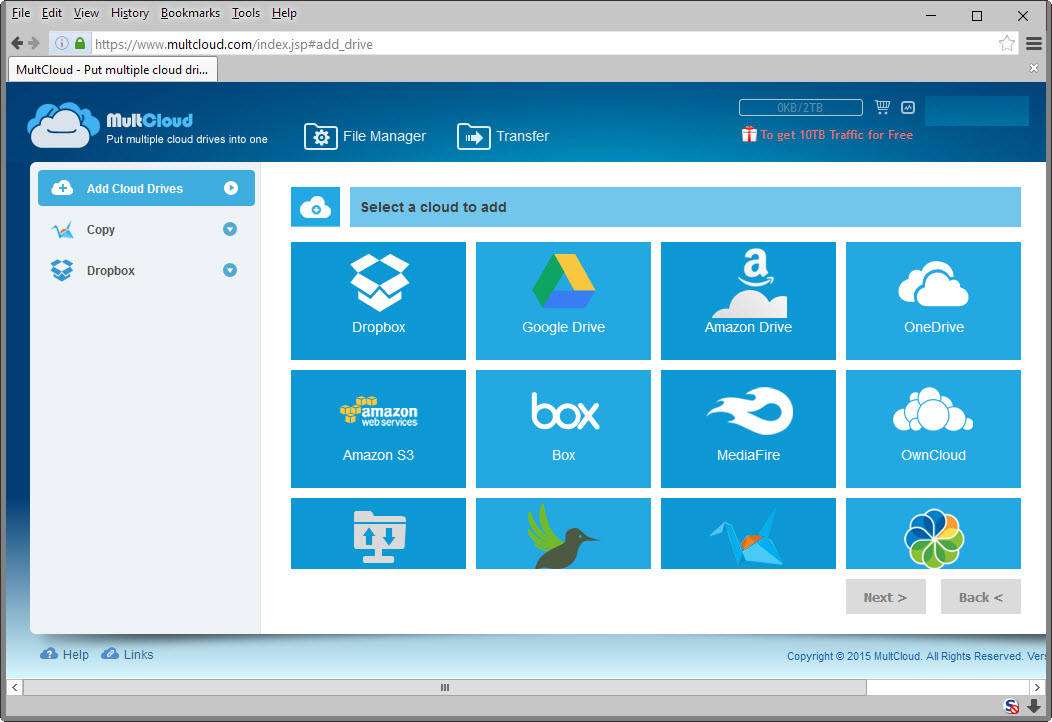Expand the Copy drive arrow
1052x722 pixels.
pos(229,229)
